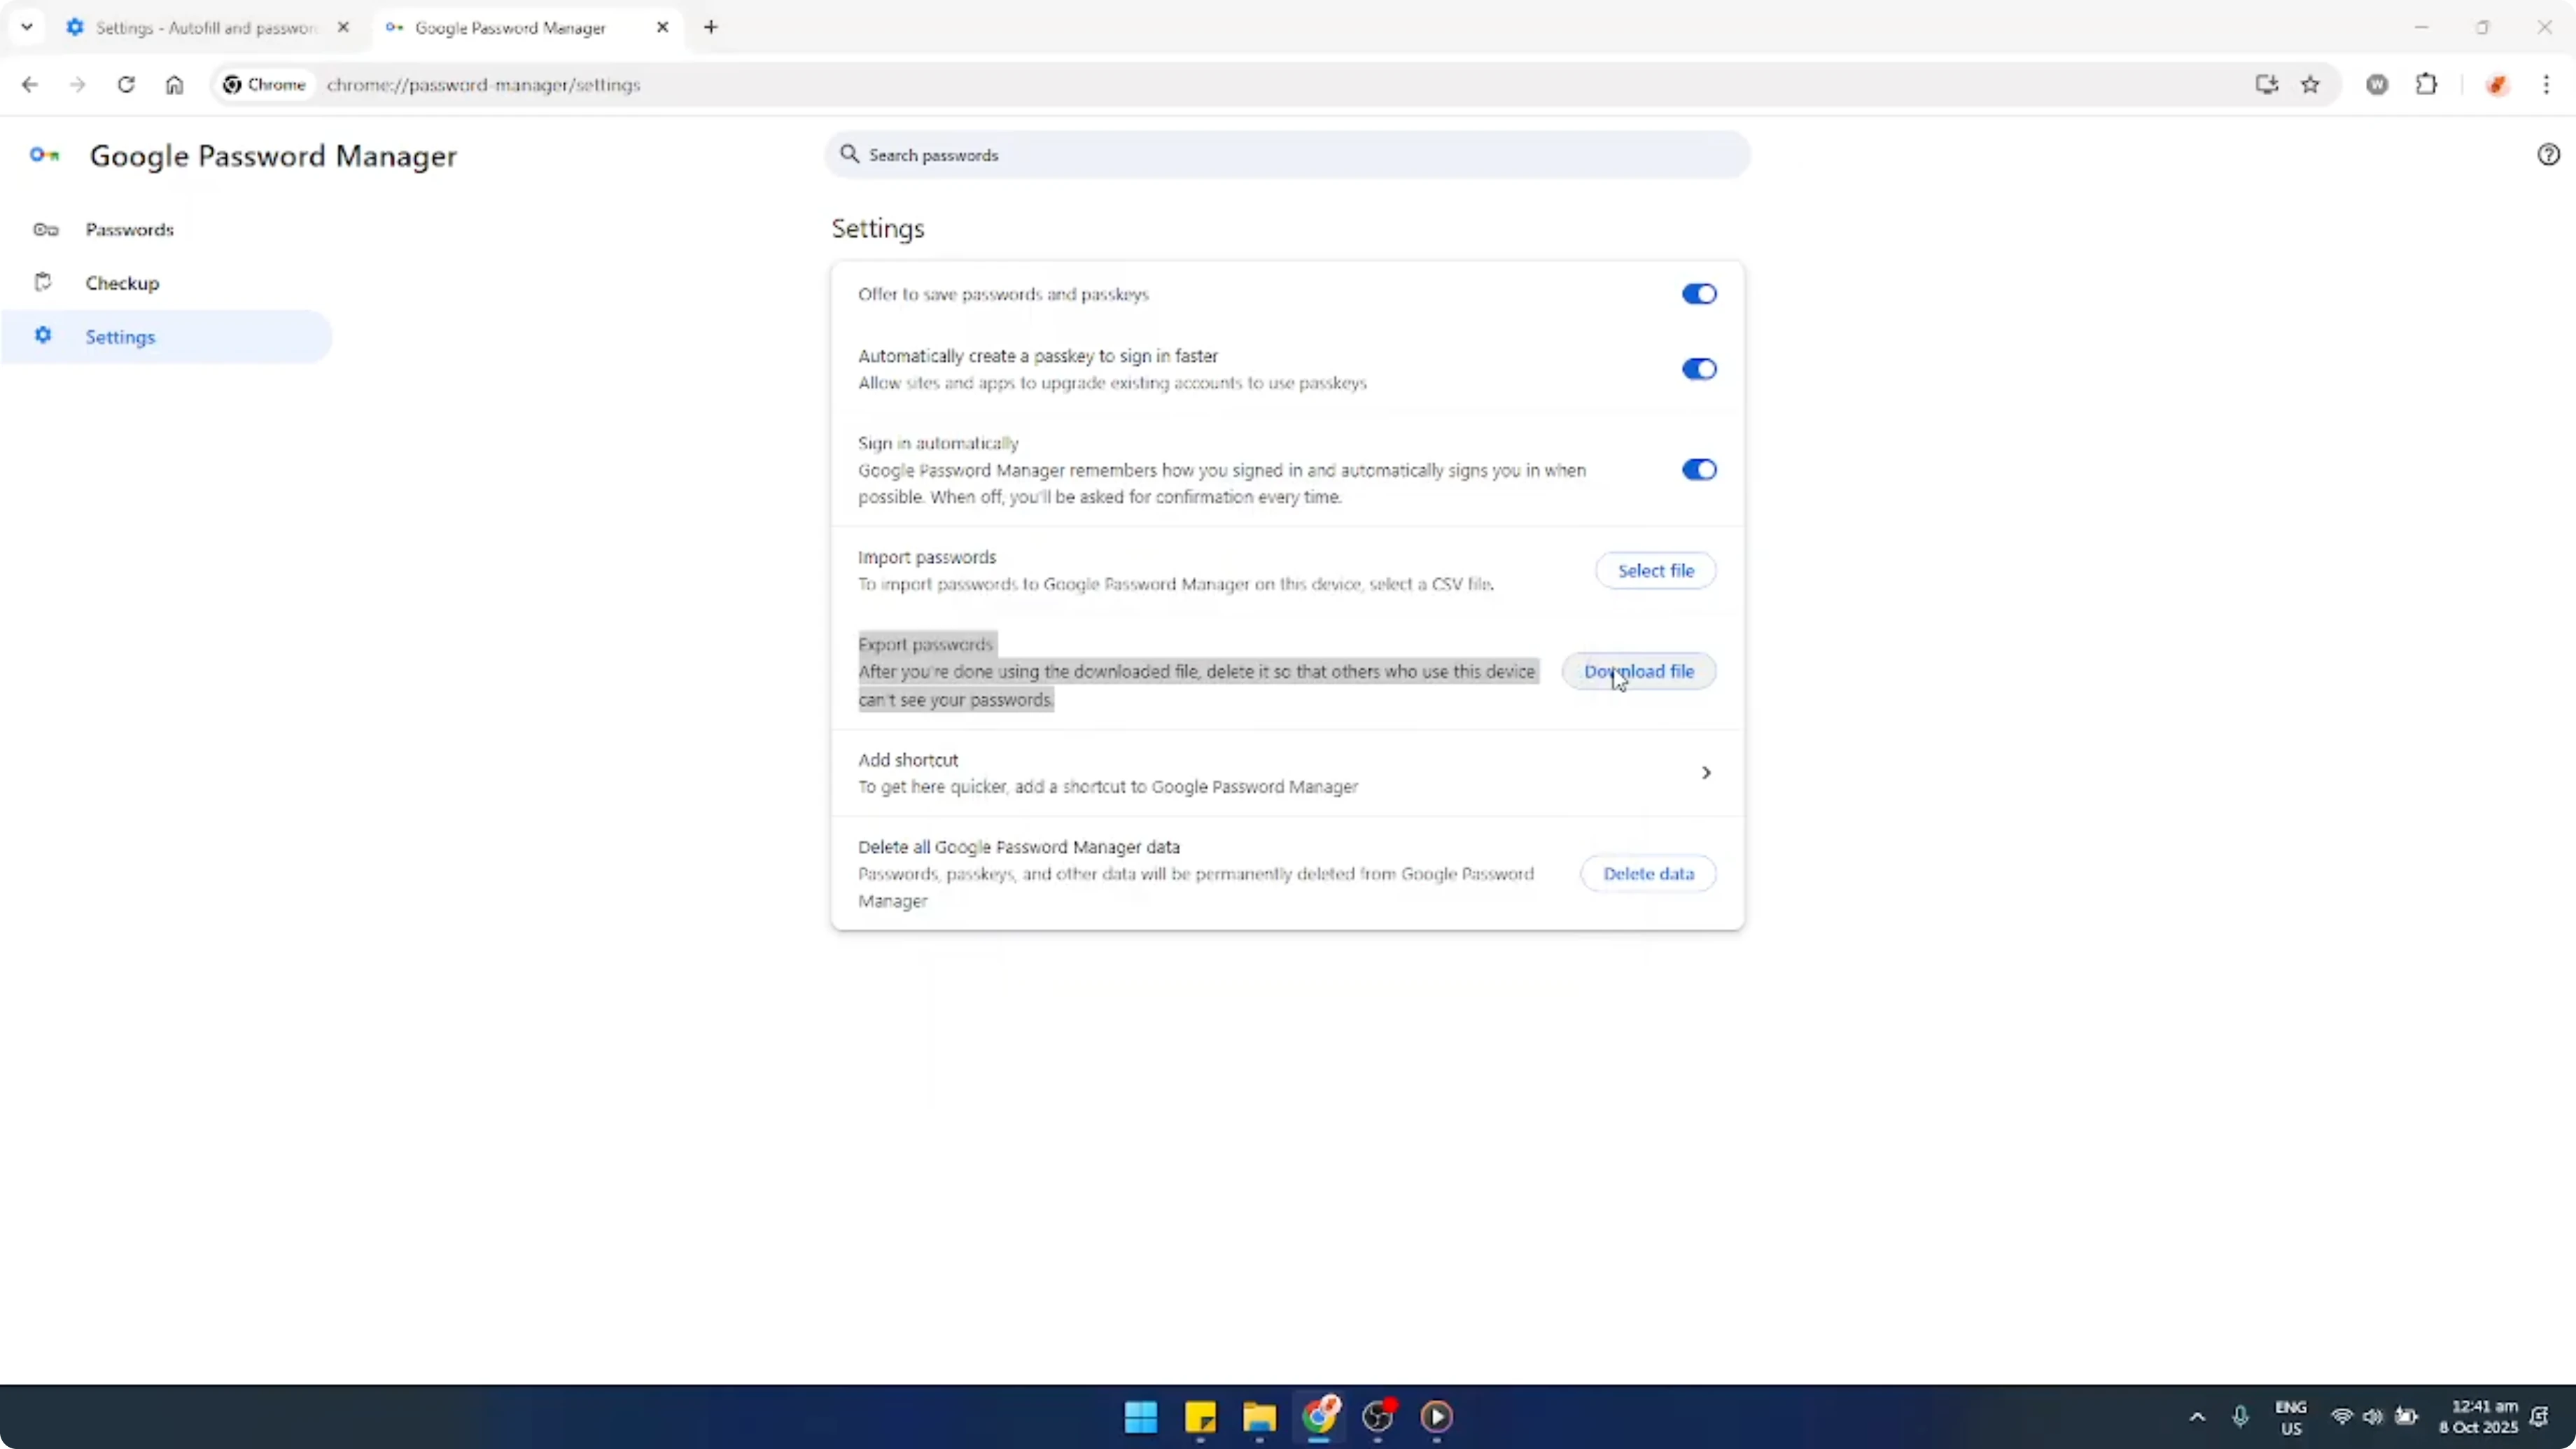Select the Google Password Manager tab

pos(510,28)
